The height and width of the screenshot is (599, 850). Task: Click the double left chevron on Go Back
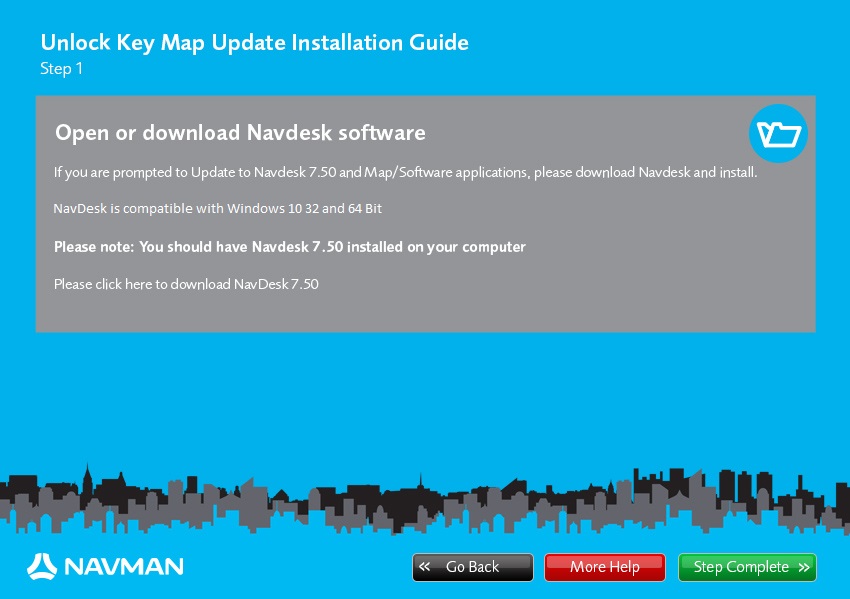(x=425, y=567)
